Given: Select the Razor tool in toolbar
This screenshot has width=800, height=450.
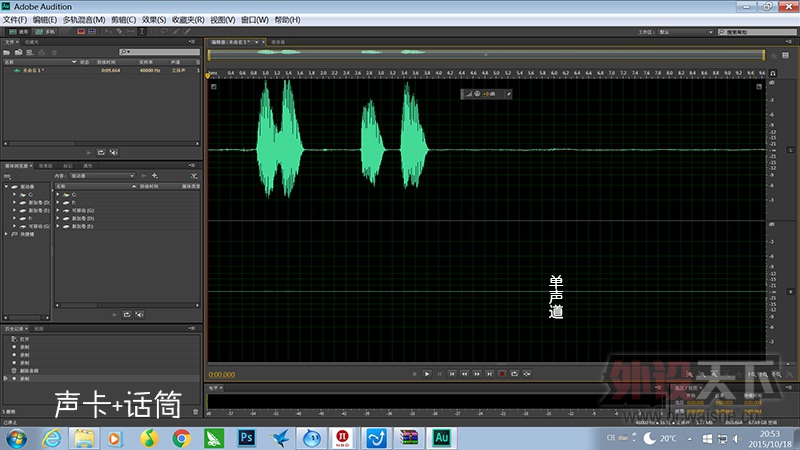Looking at the screenshot, I should 119,32.
